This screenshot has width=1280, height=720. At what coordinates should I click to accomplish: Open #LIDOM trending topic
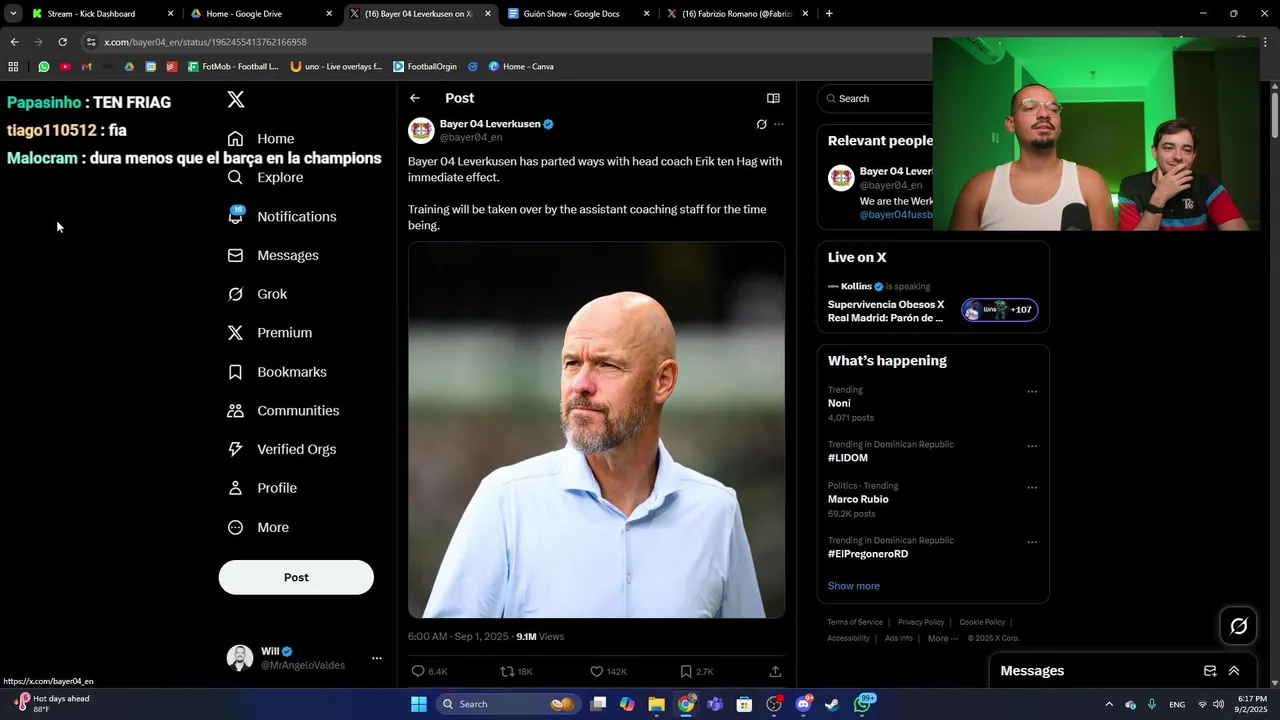click(848, 458)
